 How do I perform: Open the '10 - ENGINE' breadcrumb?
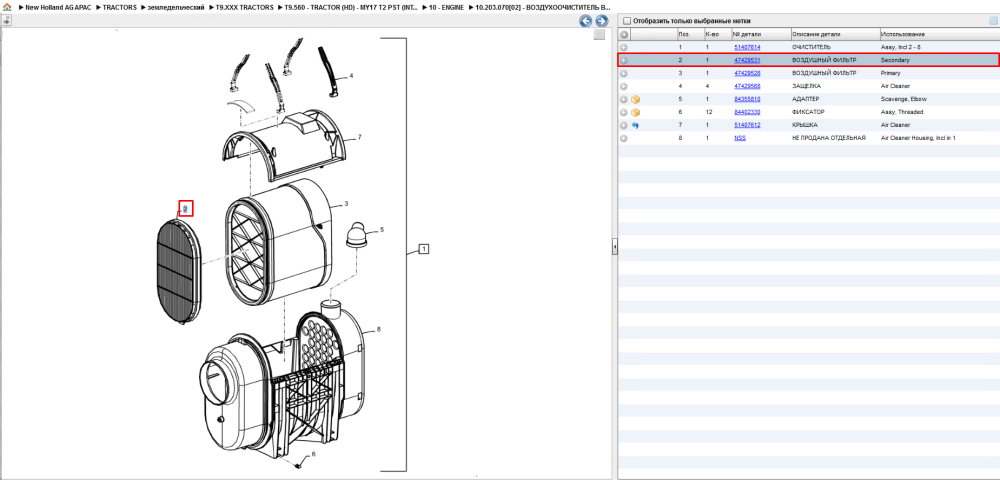[x=446, y=8]
